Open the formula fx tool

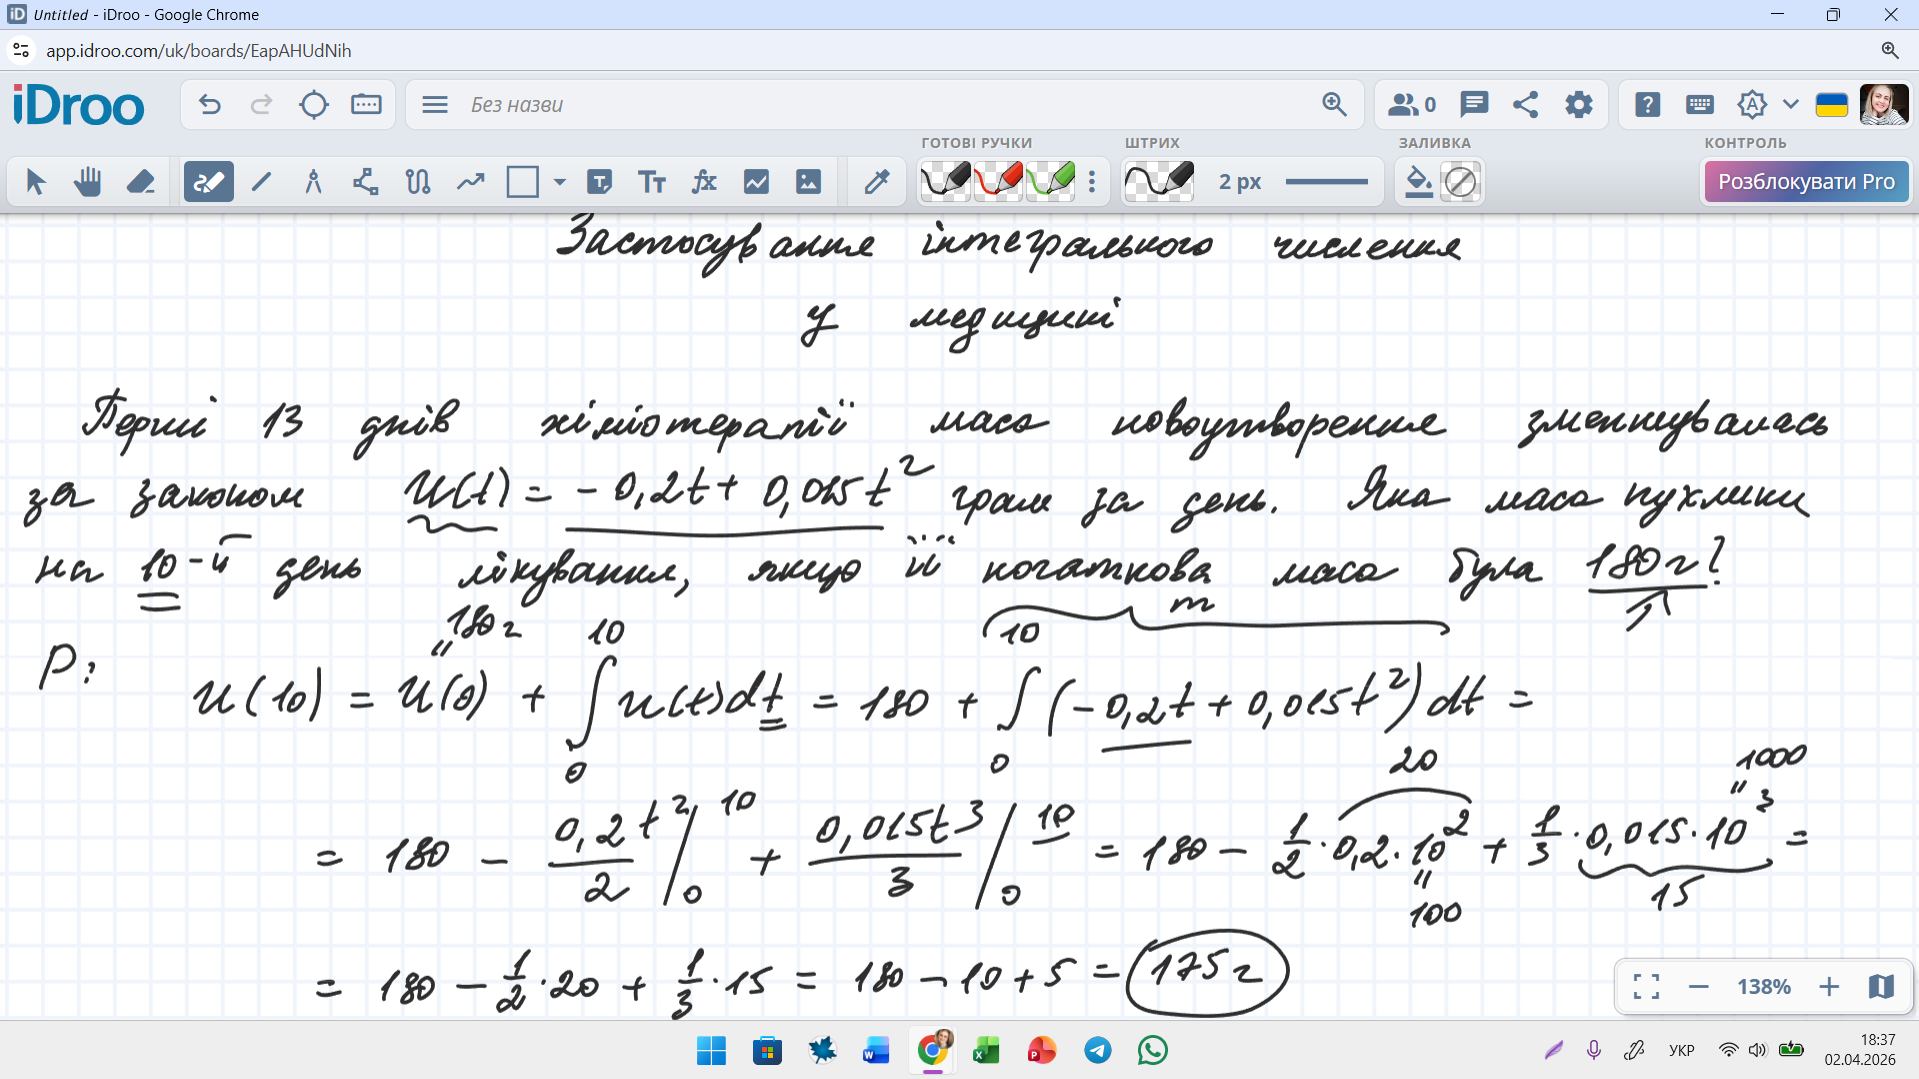704,182
